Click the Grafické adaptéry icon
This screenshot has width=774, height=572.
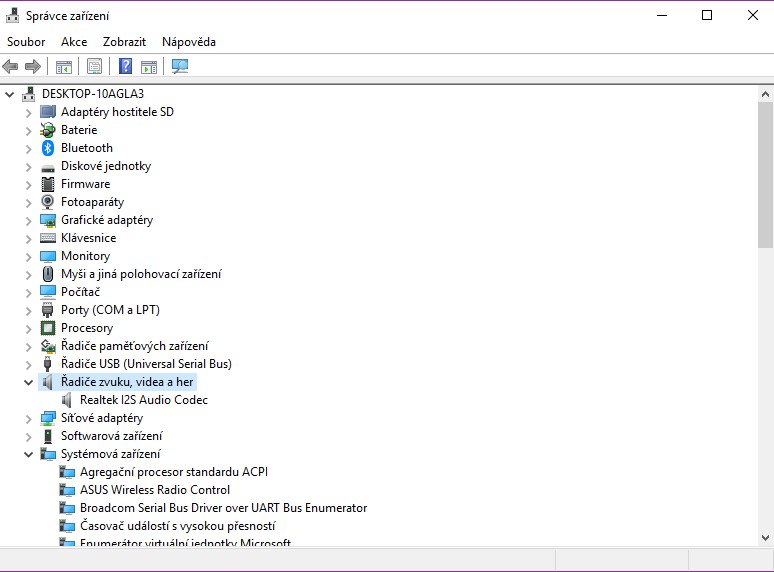(48, 220)
